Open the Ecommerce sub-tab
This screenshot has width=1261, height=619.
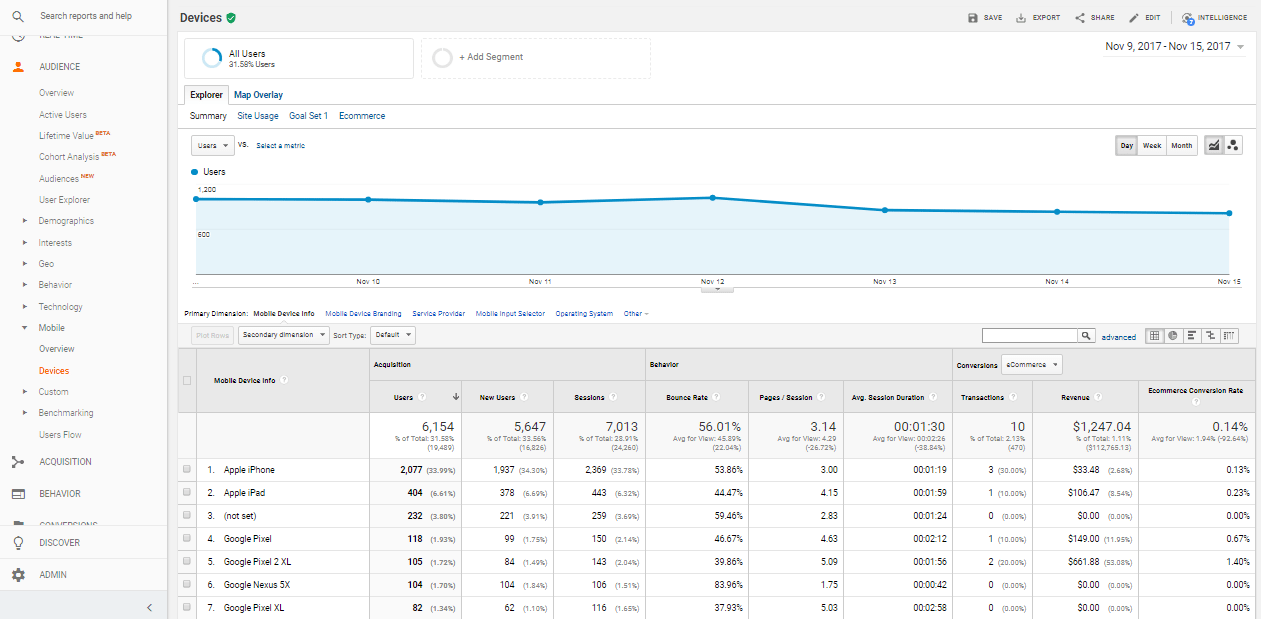click(362, 116)
